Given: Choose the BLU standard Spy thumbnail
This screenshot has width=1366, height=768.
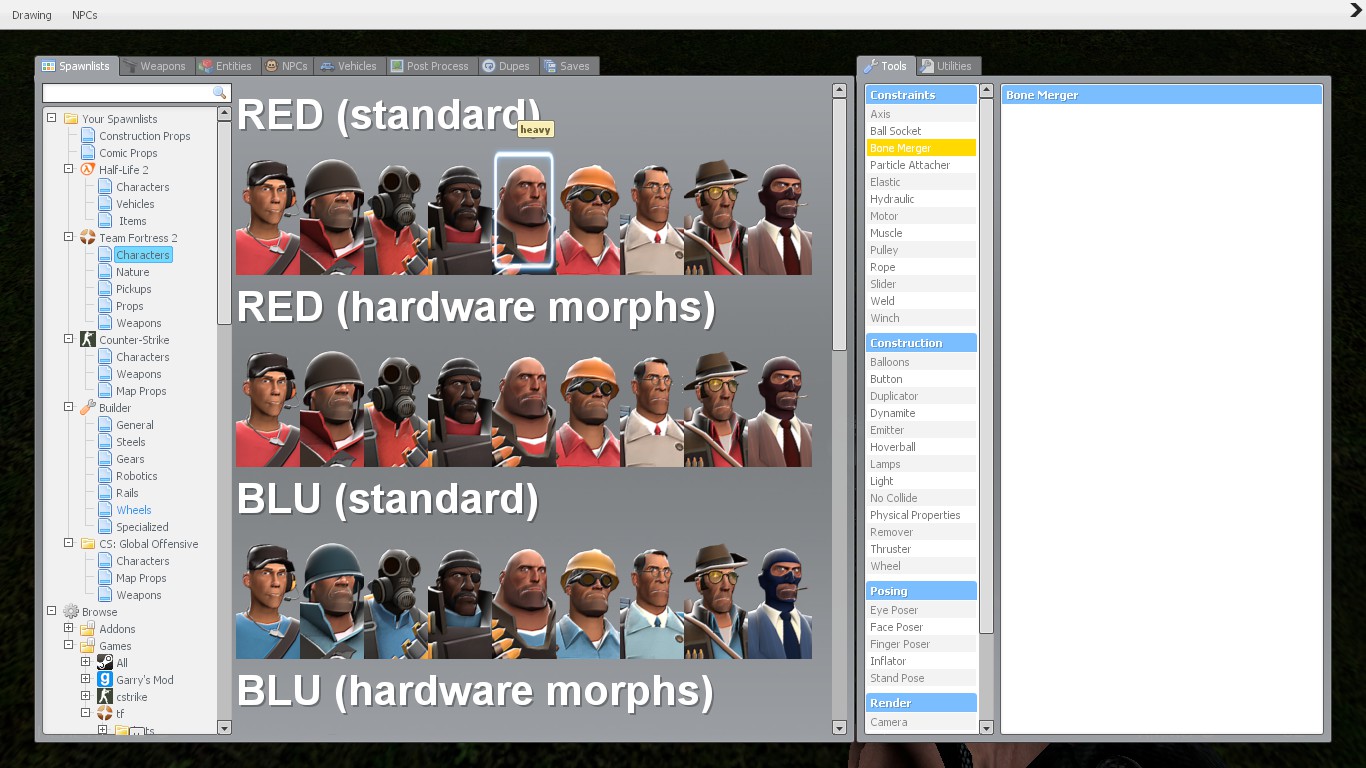Looking at the screenshot, I should click(780, 599).
